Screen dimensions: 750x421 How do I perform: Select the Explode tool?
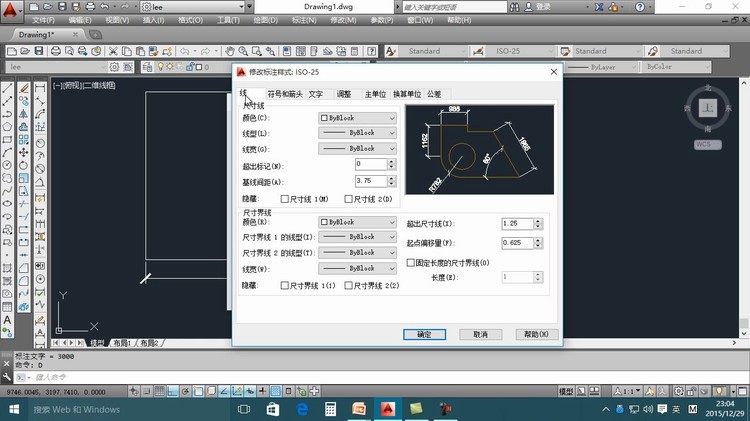[23, 306]
